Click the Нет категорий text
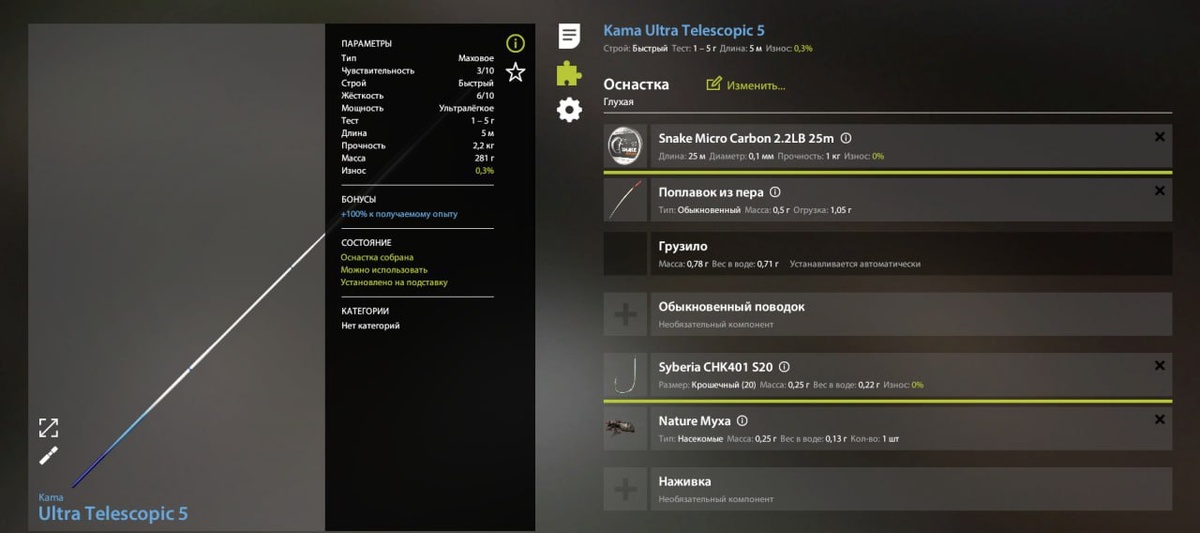The image size is (1200, 533). pos(370,325)
